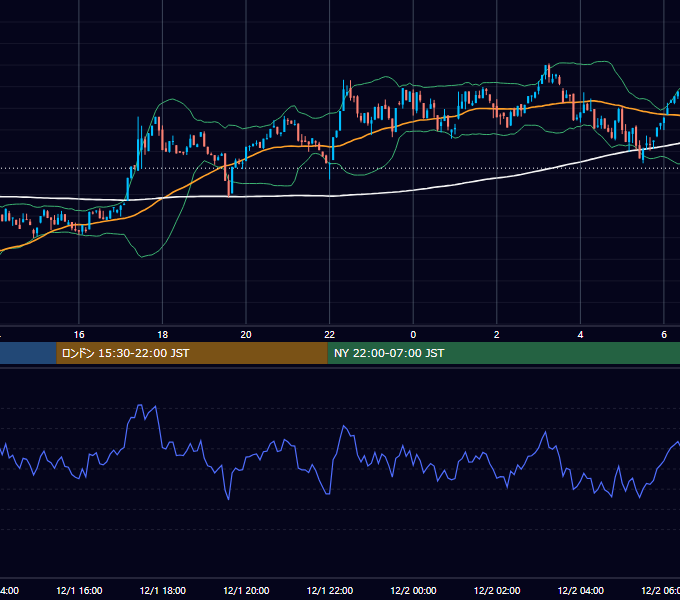Click the 12/2 02:00 date label
Image resolution: width=680 pixels, height=600 pixels.
click(497, 590)
